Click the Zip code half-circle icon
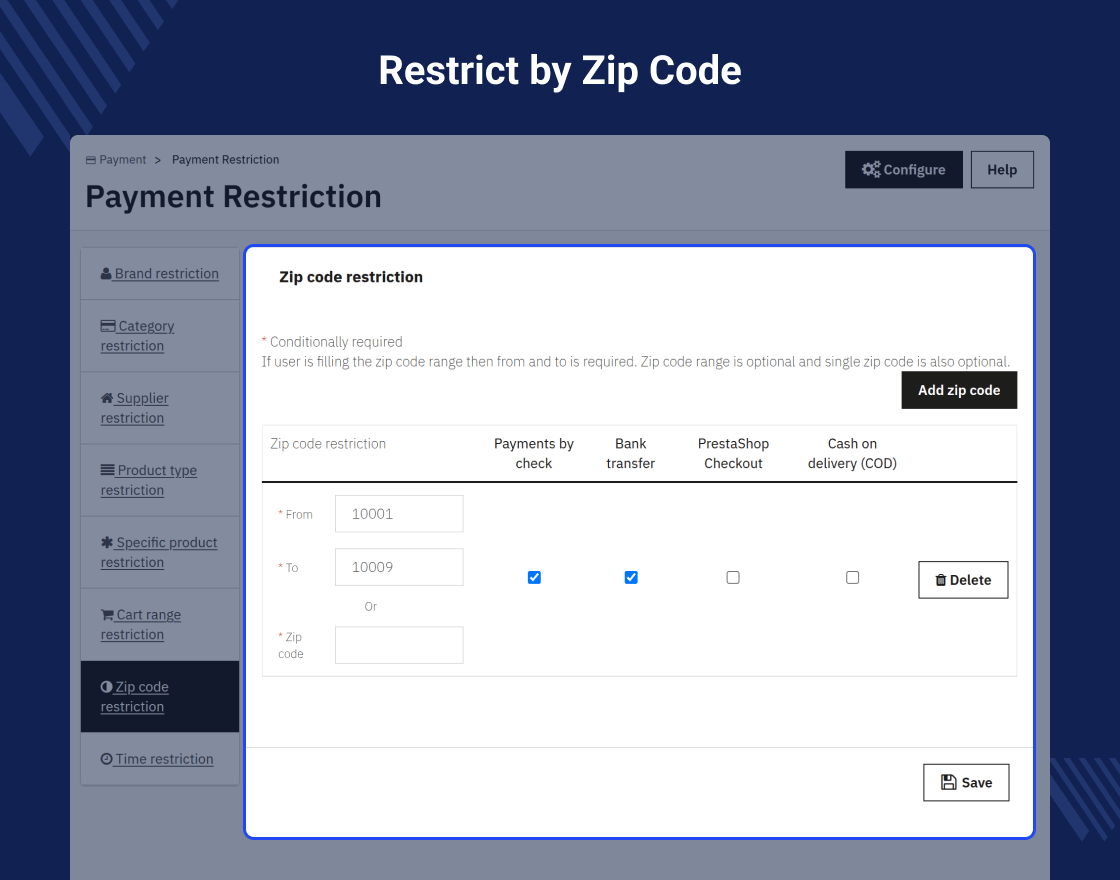This screenshot has height=880, width=1120. click(106, 686)
